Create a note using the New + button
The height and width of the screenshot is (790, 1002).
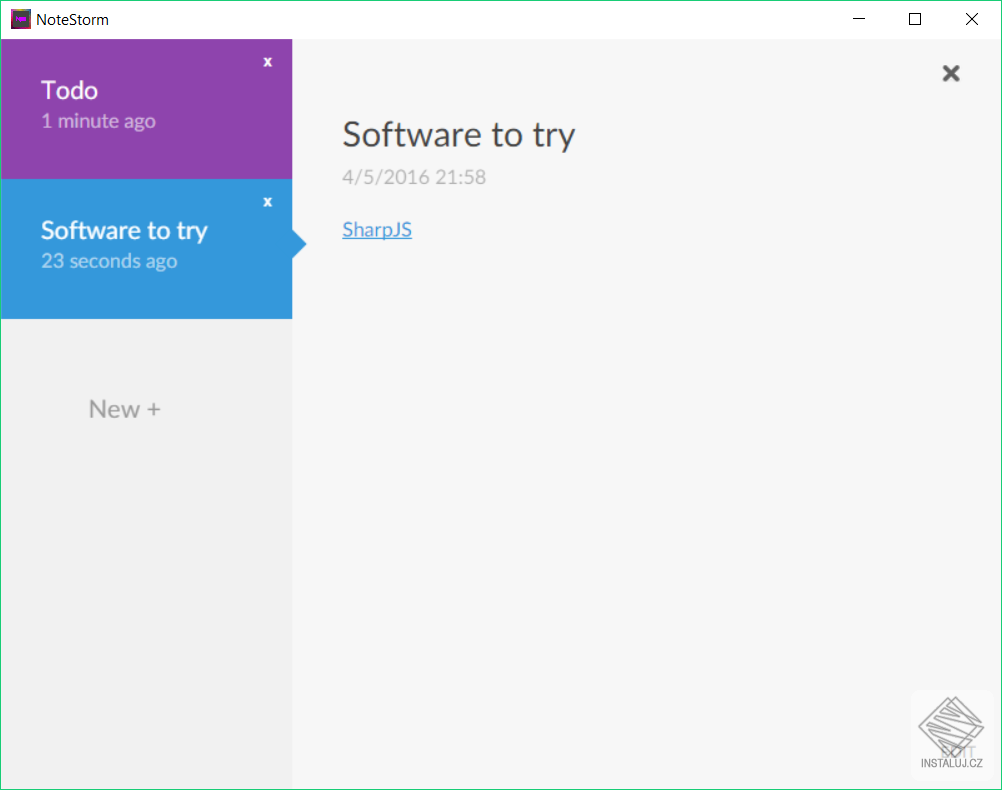(124, 408)
